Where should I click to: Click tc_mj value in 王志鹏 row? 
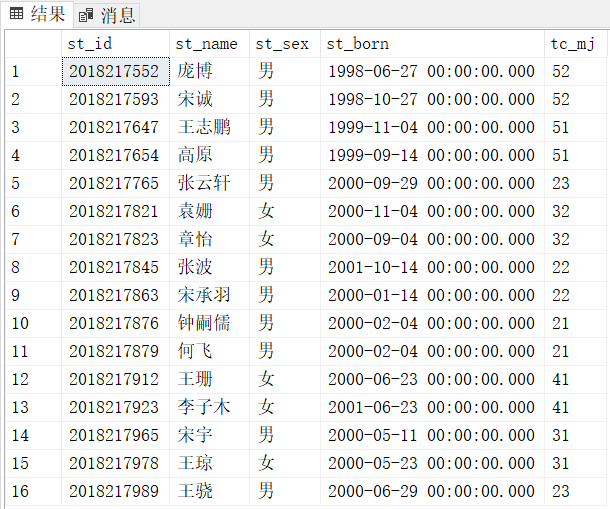[576, 128]
